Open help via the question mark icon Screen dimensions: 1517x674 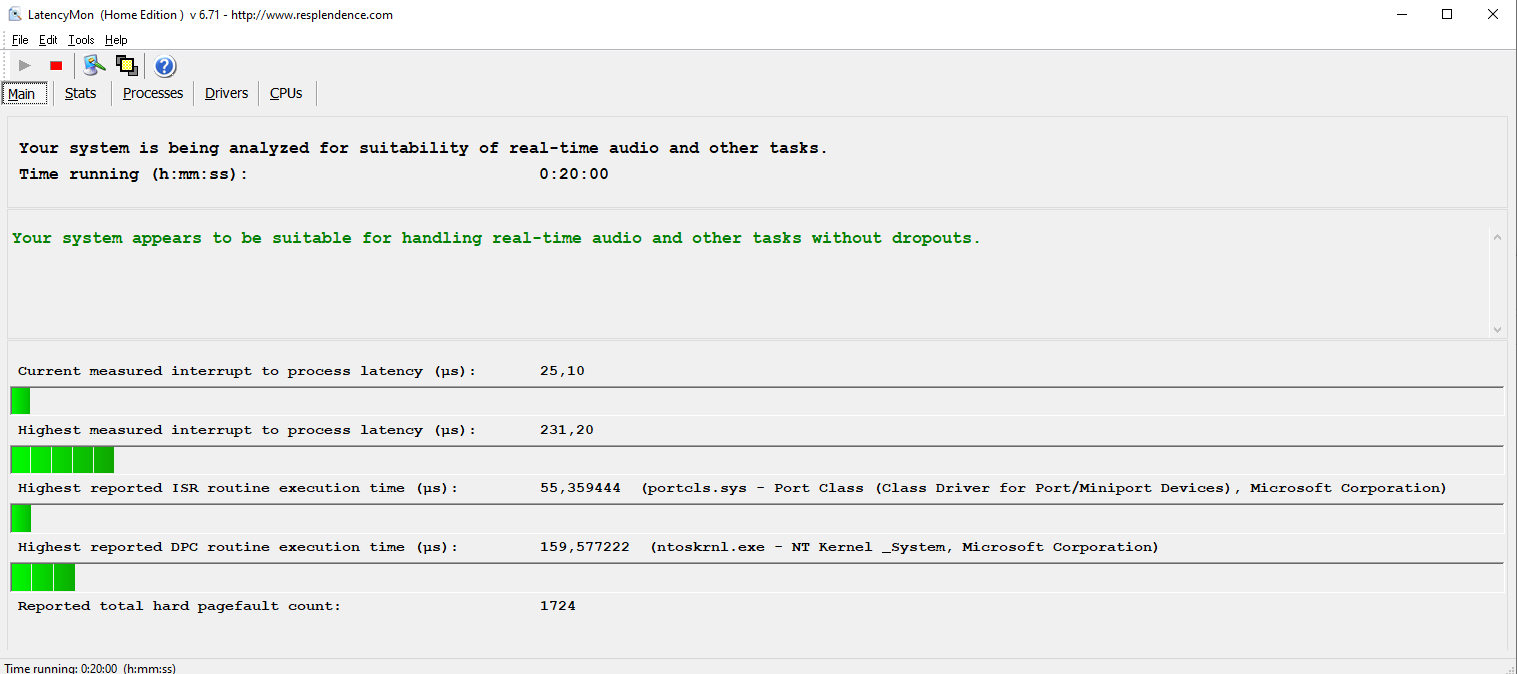point(163,66)
